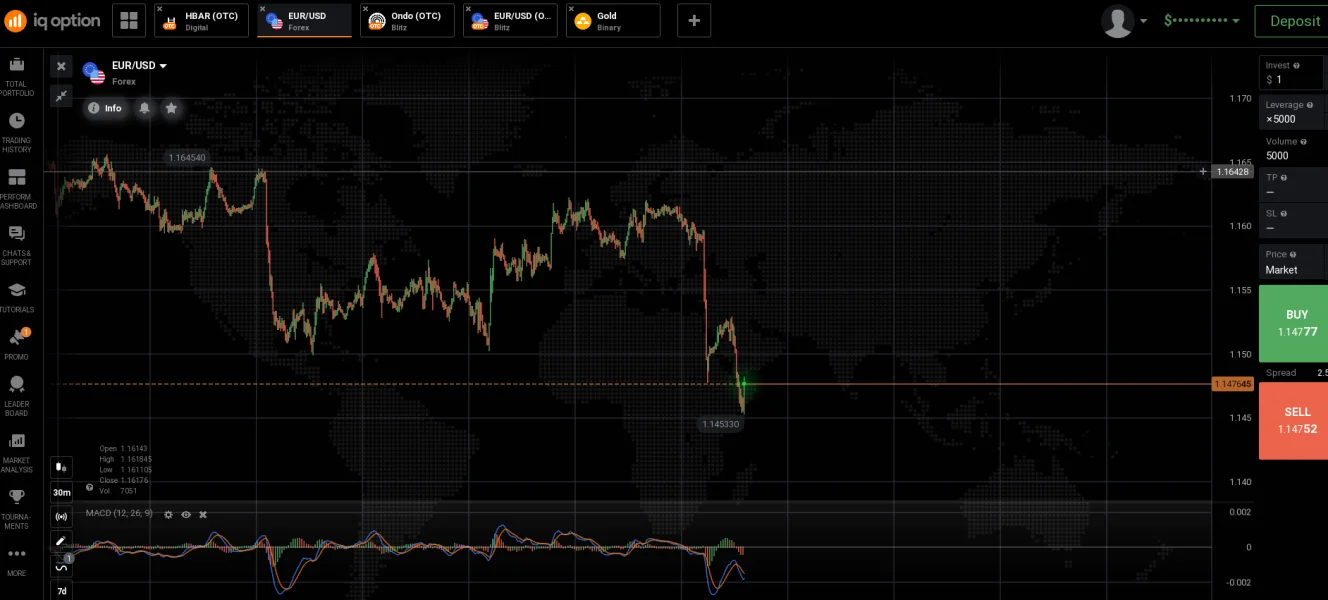1328x600 pixels.
Task: Click the price alert bell icon
Action: pyautogui.click(x=144, y=108)
